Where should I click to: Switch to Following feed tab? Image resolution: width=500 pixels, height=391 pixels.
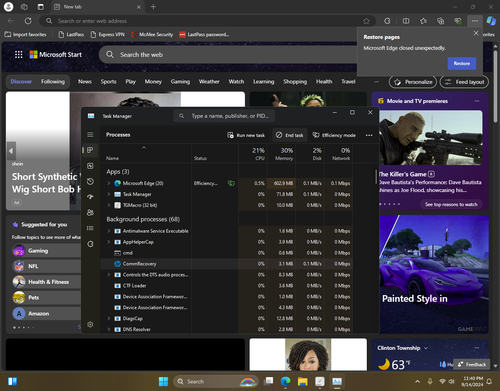click(x=53, y=82)
